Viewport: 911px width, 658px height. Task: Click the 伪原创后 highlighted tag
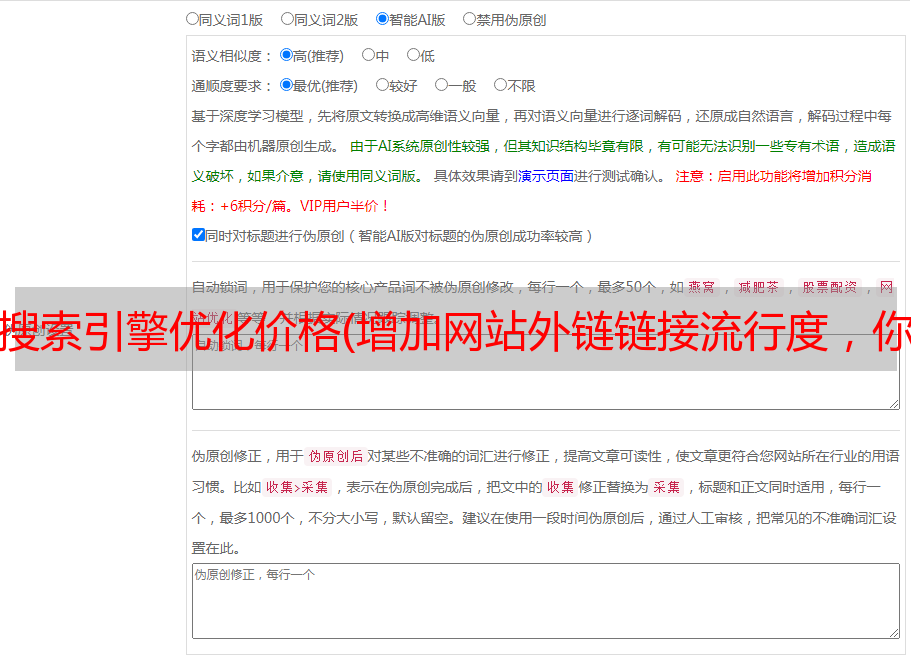point(336,456)
